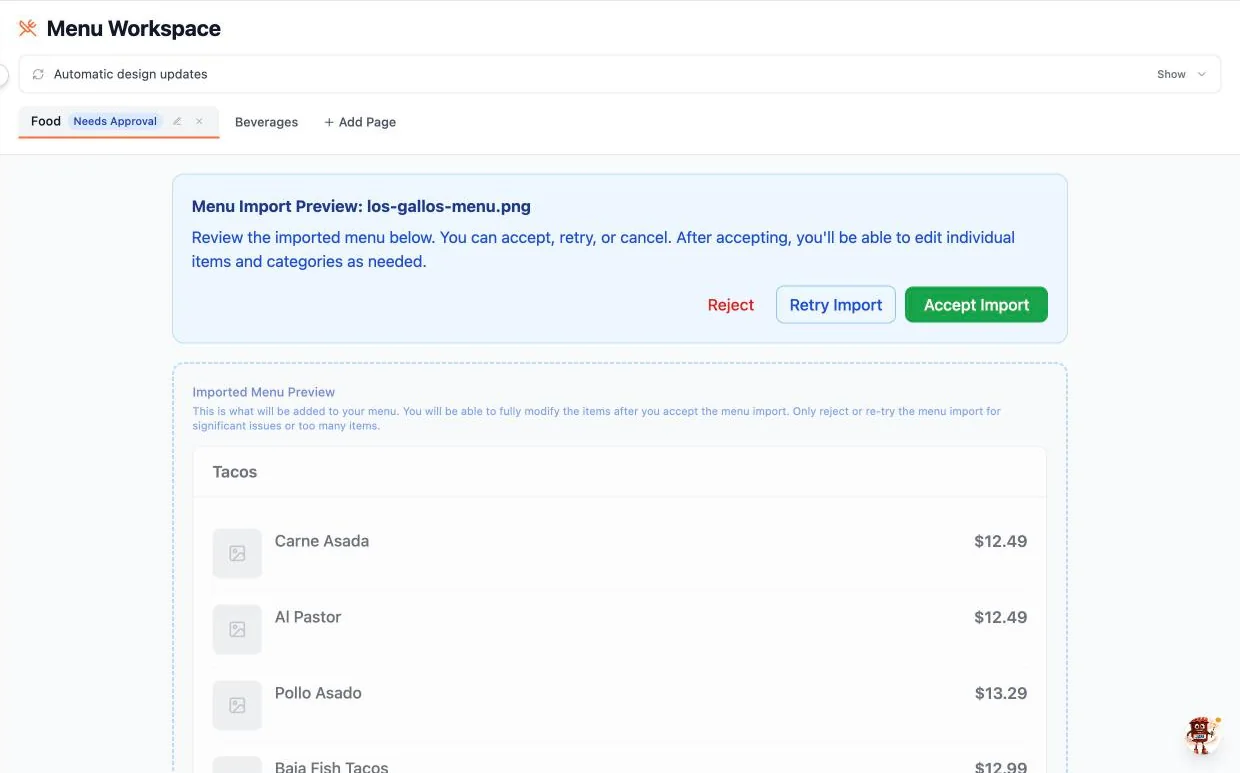The image size is (1240, 773).
Task: Click the pencil edit icon on Food tab
Action: pos(177,121)
